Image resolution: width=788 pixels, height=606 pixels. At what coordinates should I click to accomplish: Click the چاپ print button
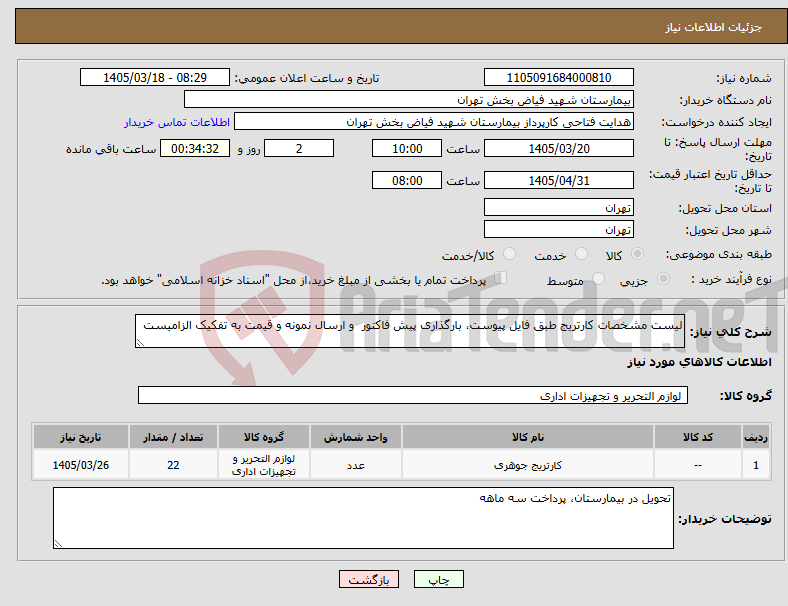(x=439, y=579)
